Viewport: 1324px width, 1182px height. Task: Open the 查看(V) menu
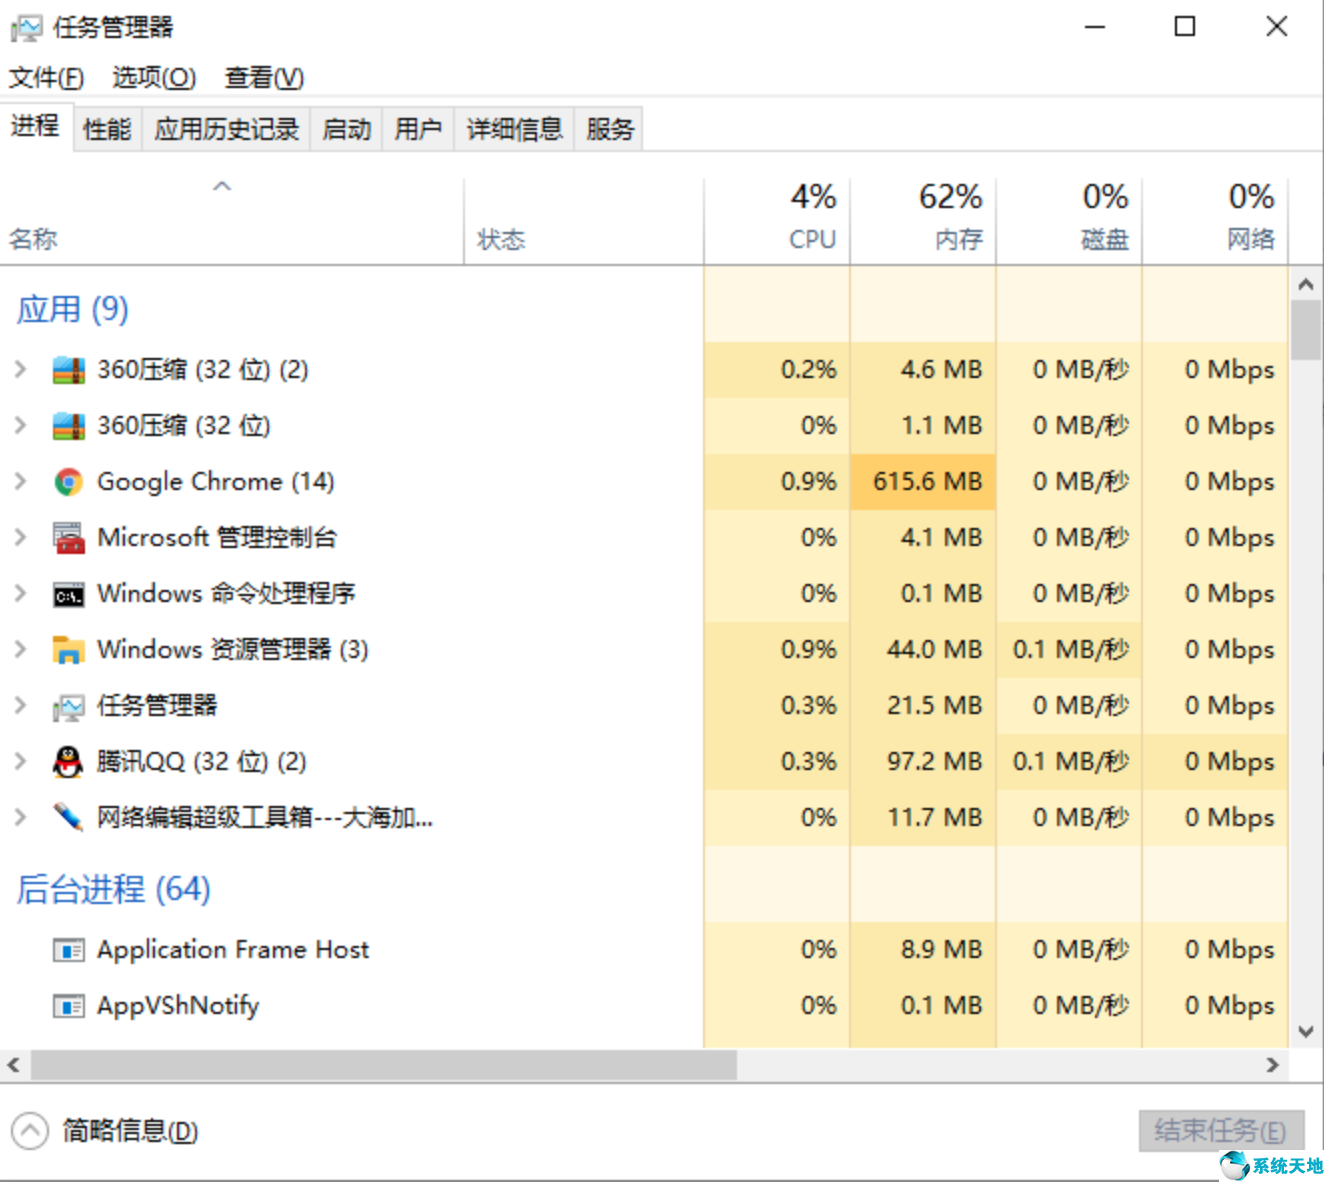click(x=264, y=78)
